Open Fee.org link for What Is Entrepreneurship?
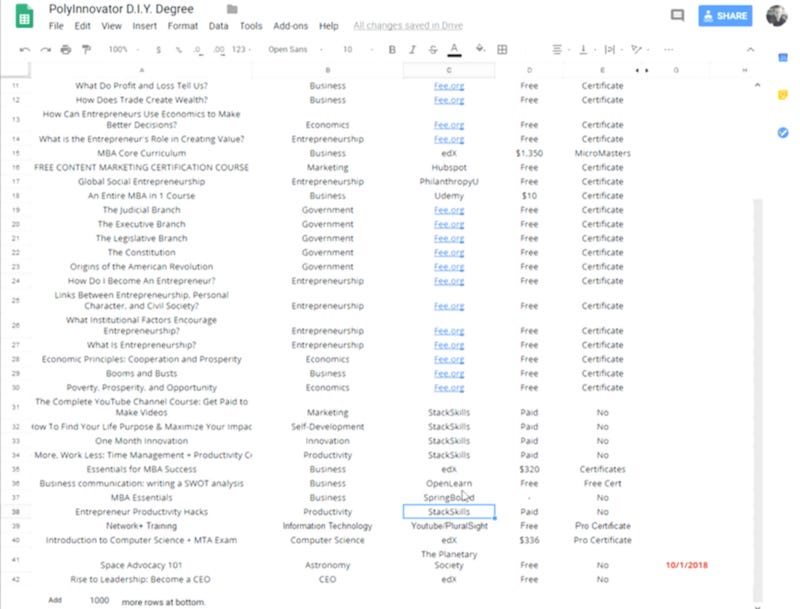 448,345
